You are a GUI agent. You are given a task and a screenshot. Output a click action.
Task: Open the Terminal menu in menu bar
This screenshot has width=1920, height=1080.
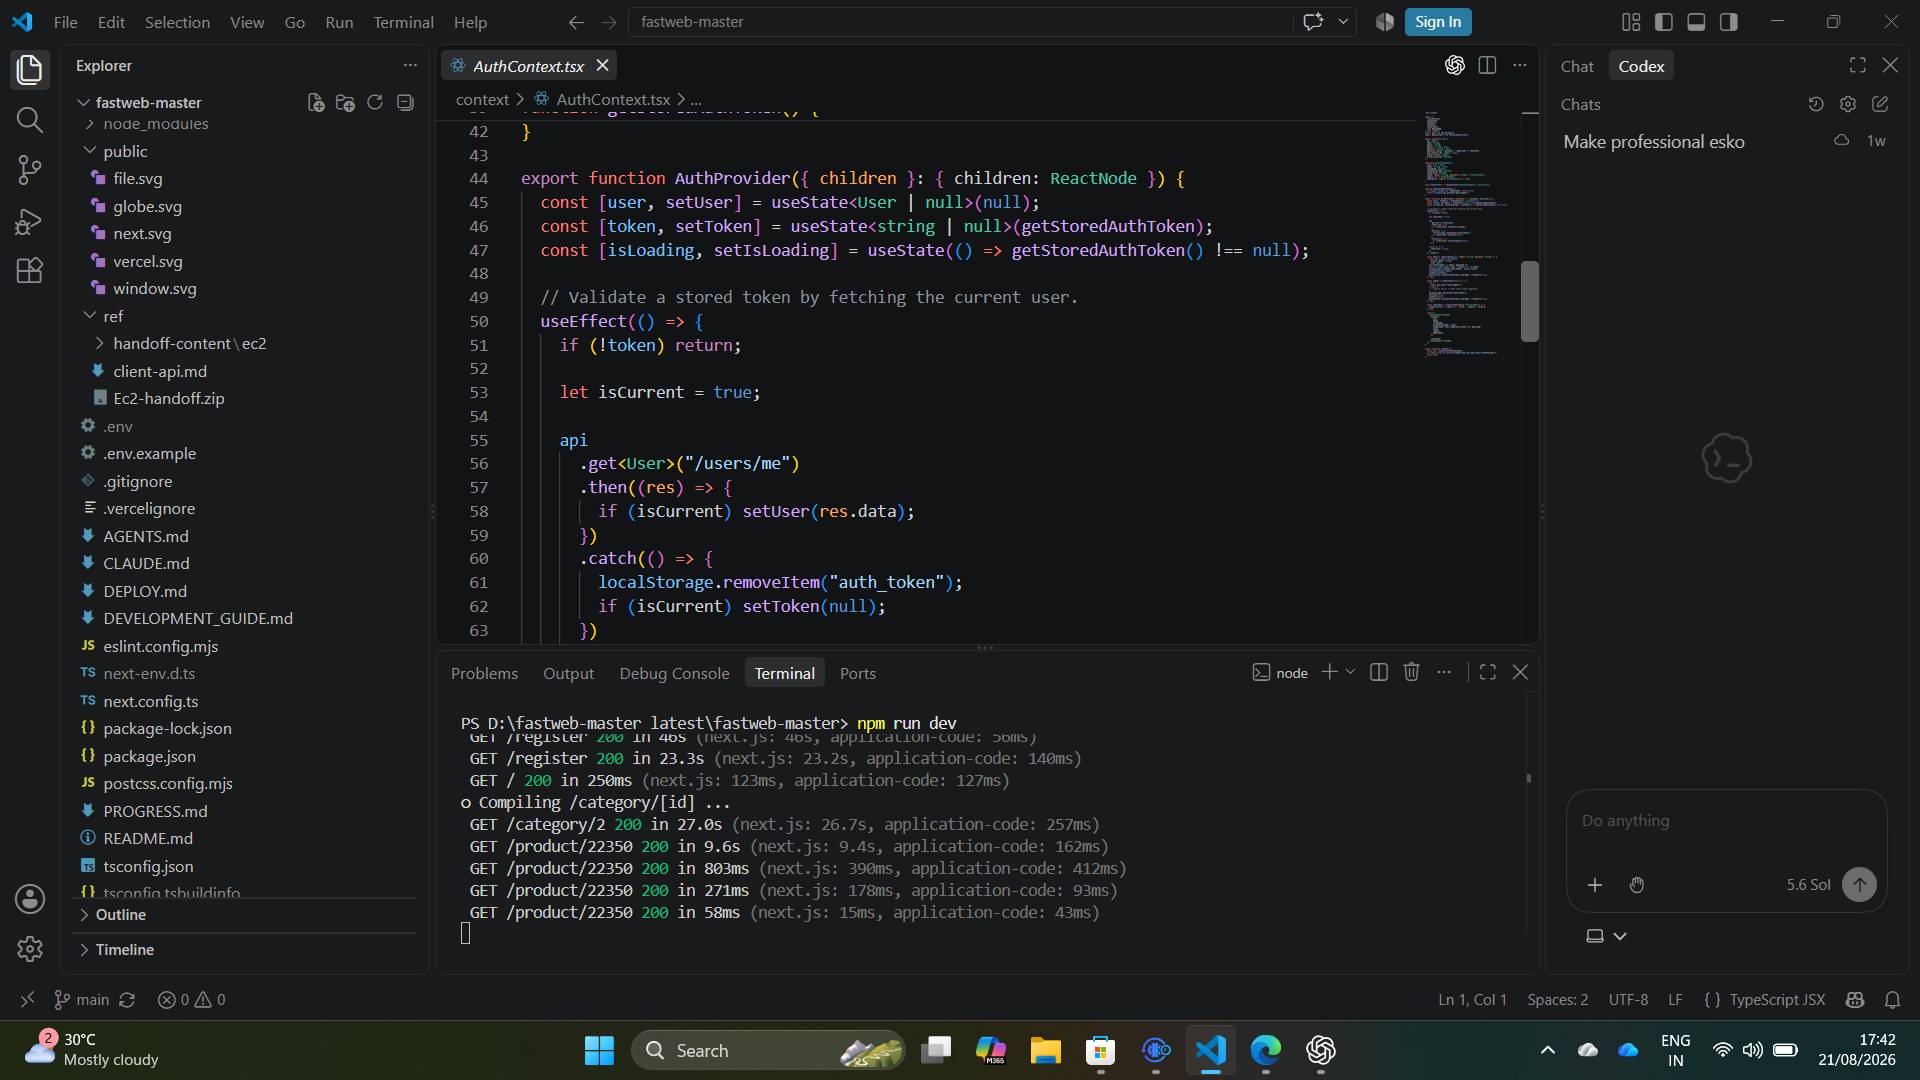(403, 22)
